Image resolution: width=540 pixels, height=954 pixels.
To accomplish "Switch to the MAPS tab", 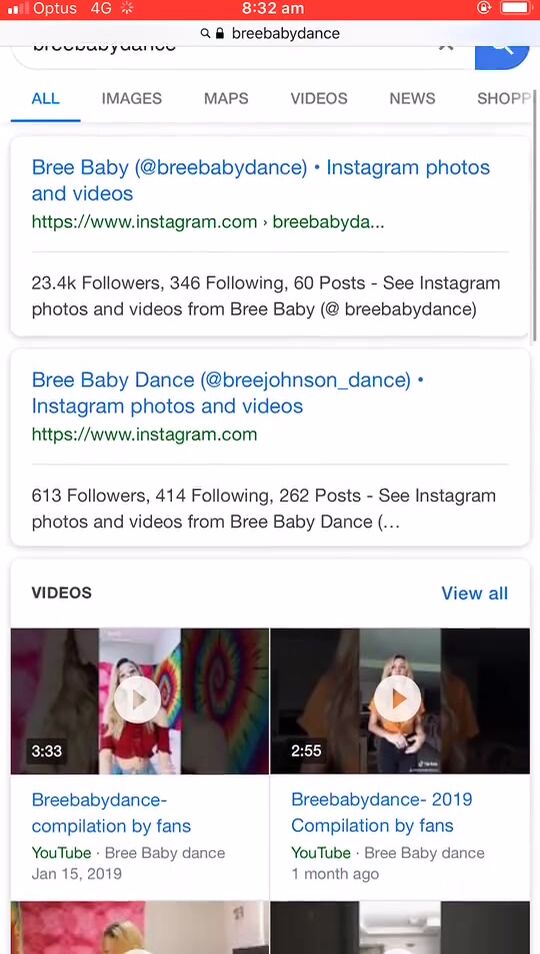I will coord(226,99).
